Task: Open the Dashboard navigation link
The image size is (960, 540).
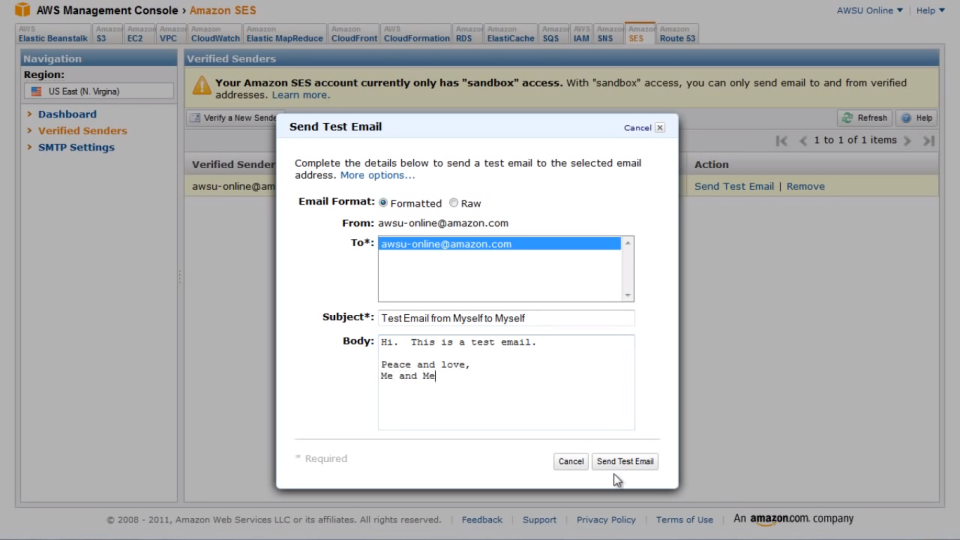Action: click(67, 114)
